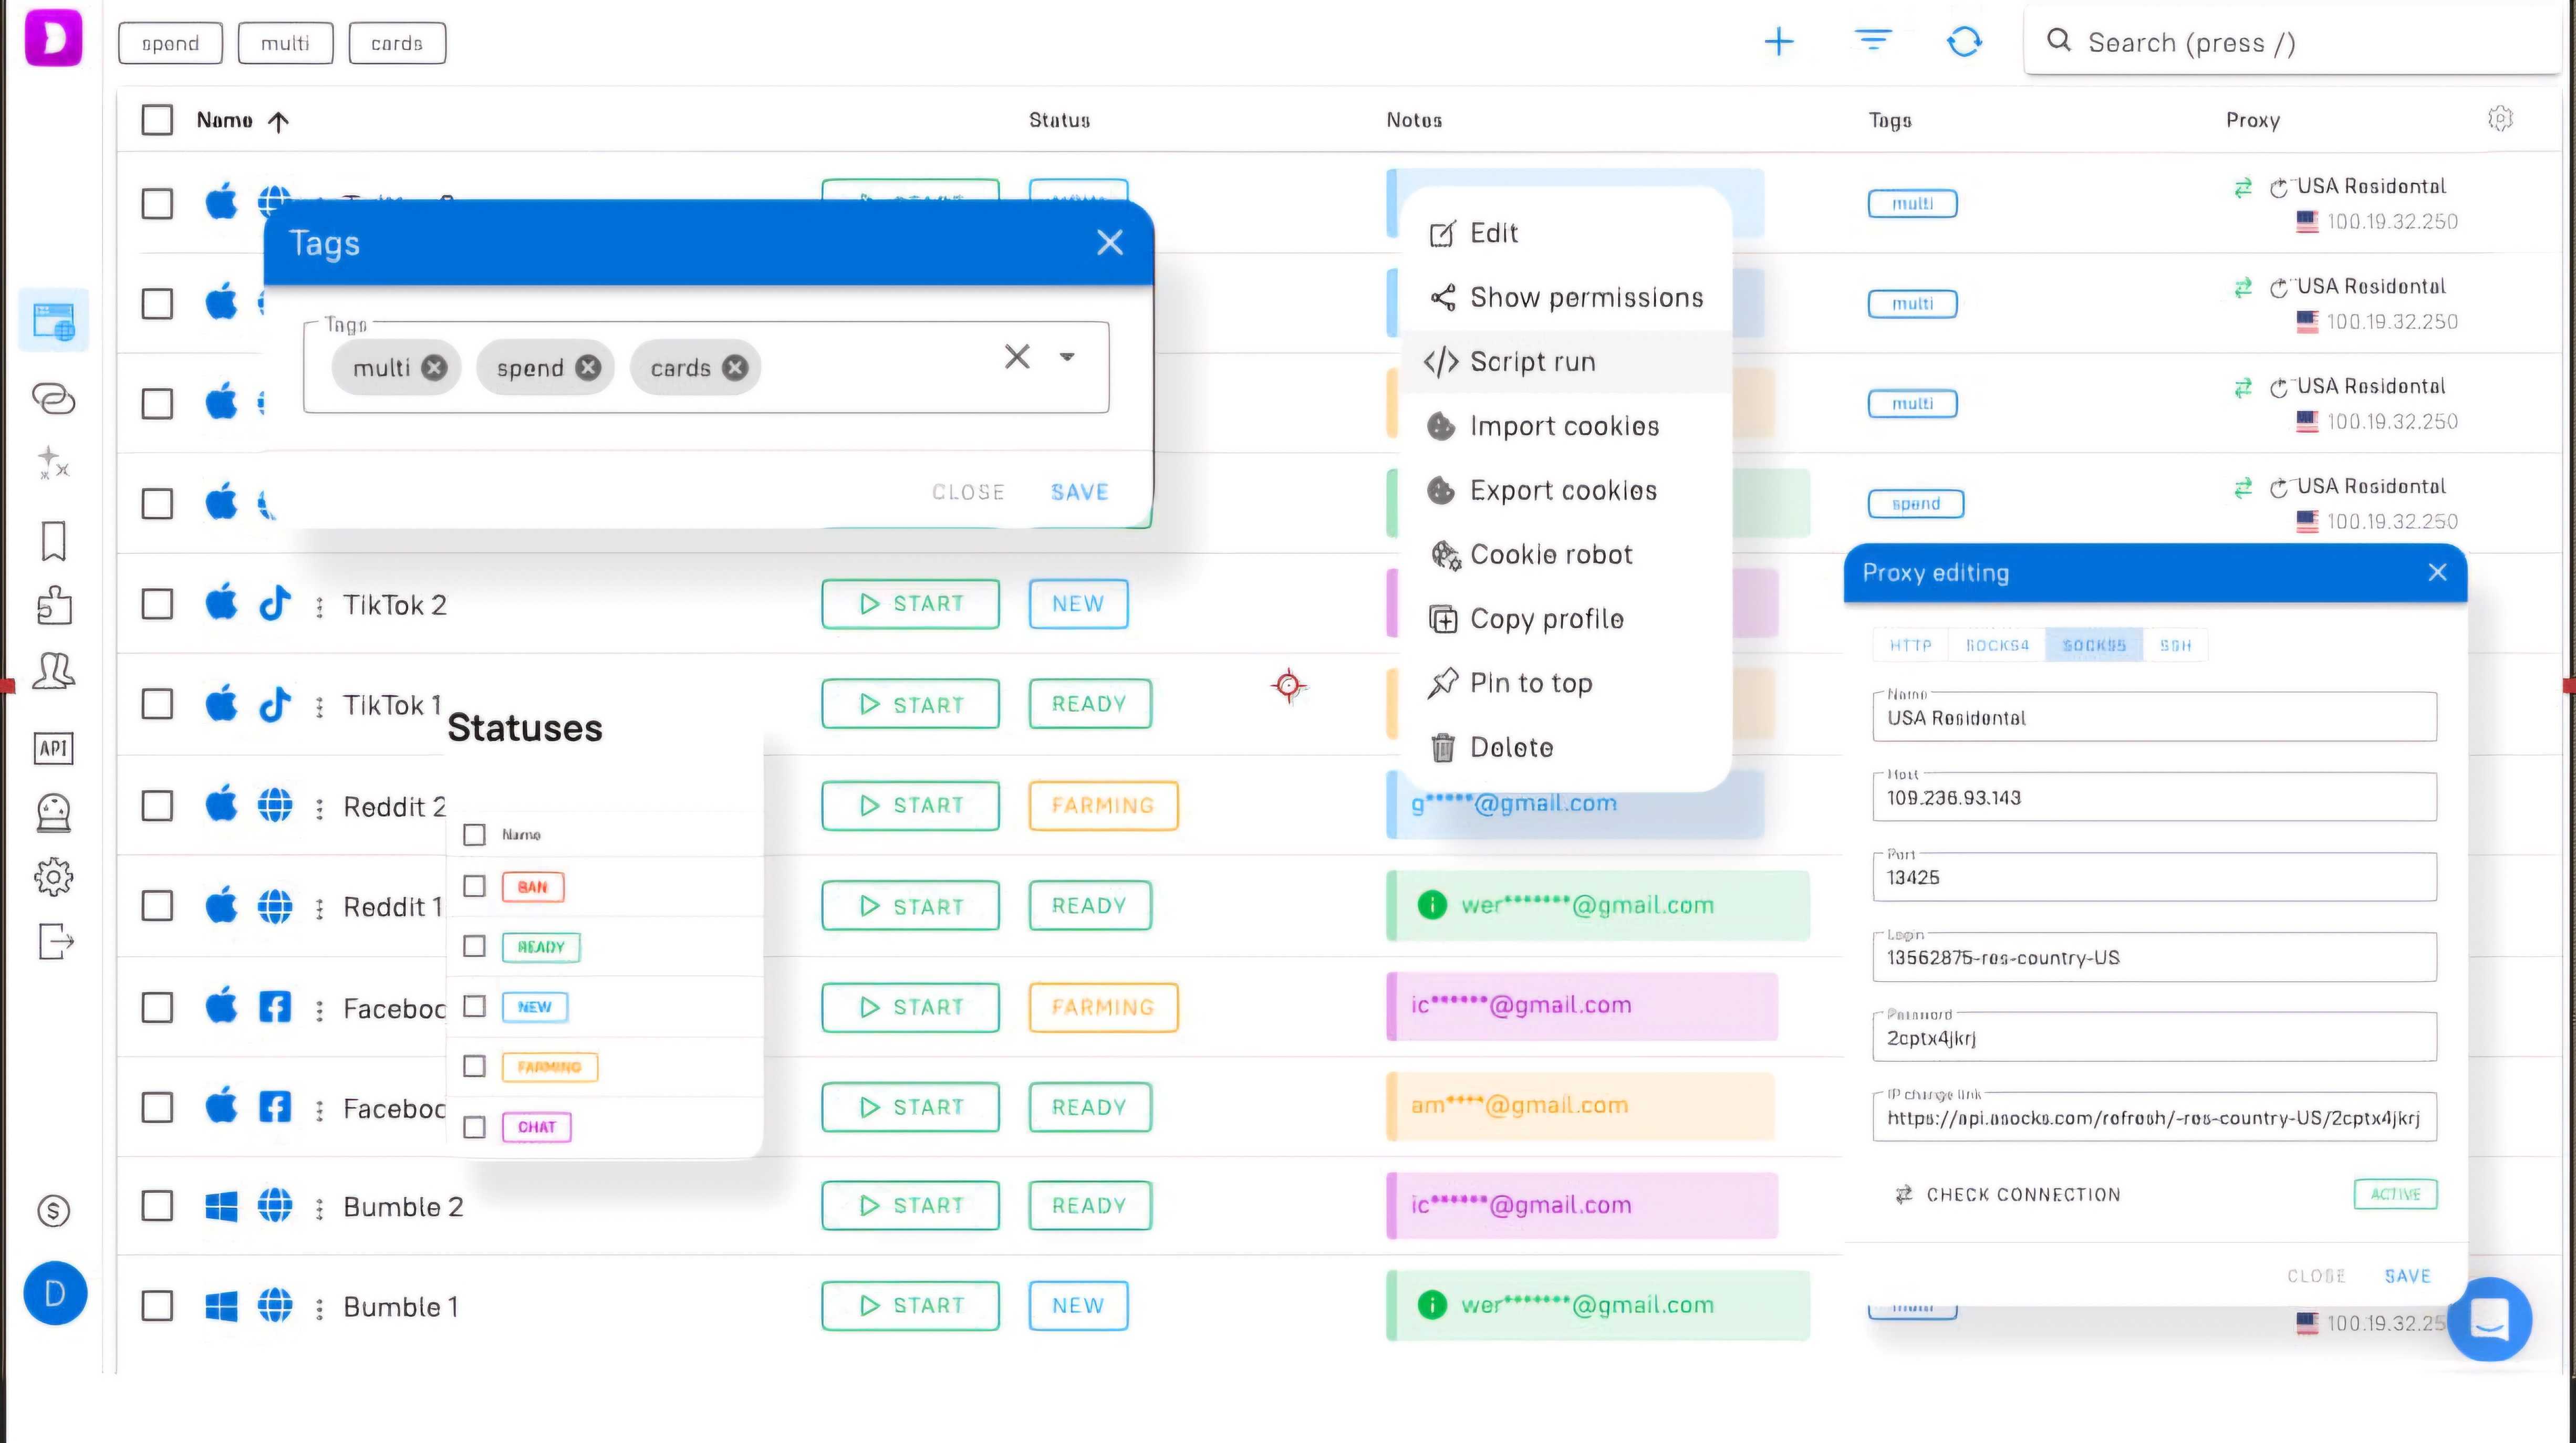Open three-dot menu for Reddit 1
This screenshot has width=2576, height=1443.
point(319,907)
